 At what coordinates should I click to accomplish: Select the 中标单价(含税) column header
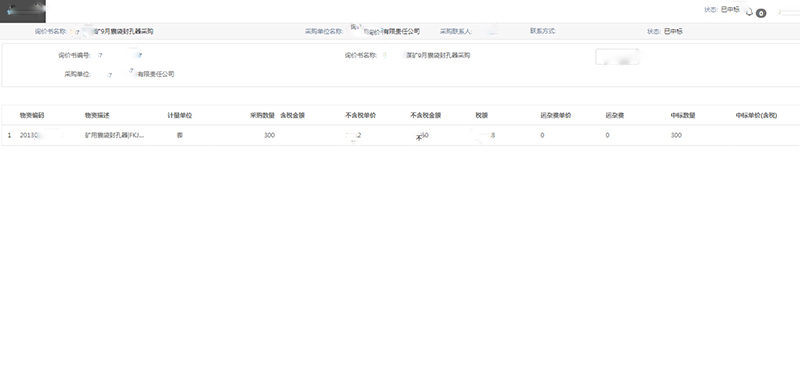[x=756, y=115]
